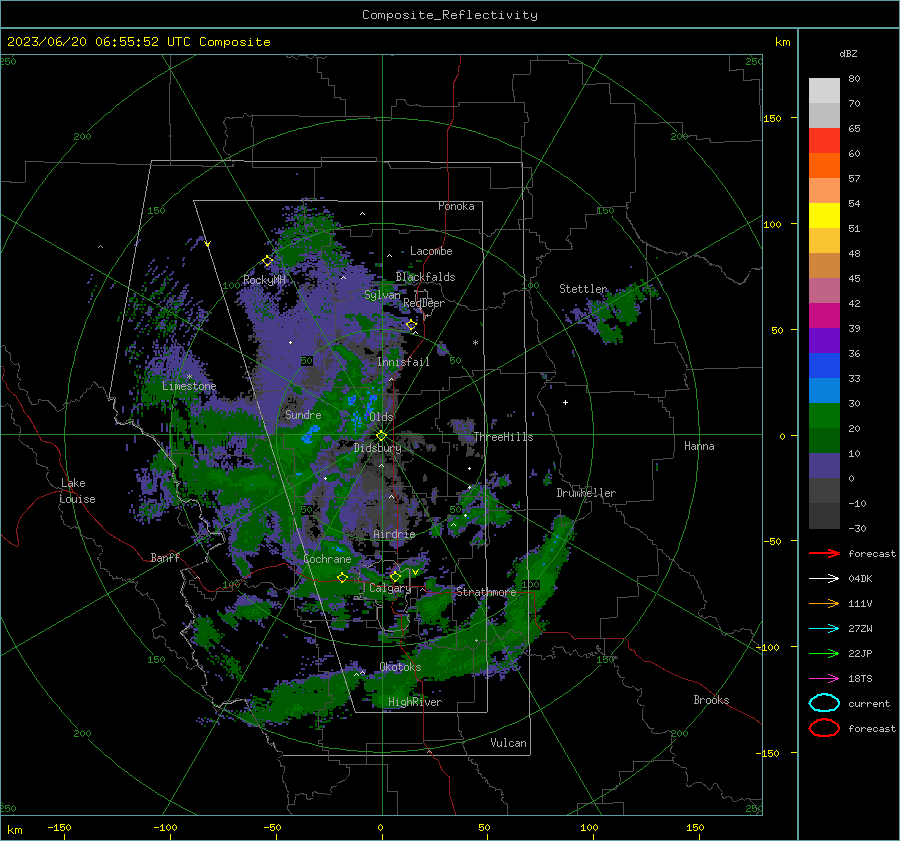Click the yellow diamond marker above Calgary
Screen dimensions: 900x841
click(x=395, y=576)
